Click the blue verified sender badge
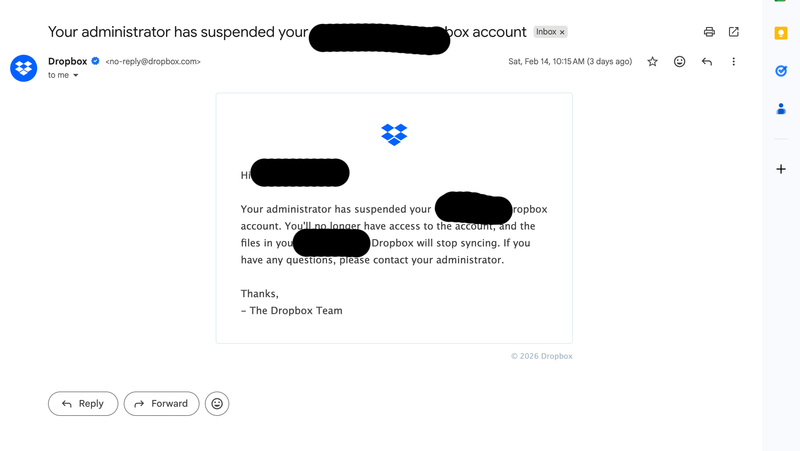Screen dimensions: 800x451 96,61
